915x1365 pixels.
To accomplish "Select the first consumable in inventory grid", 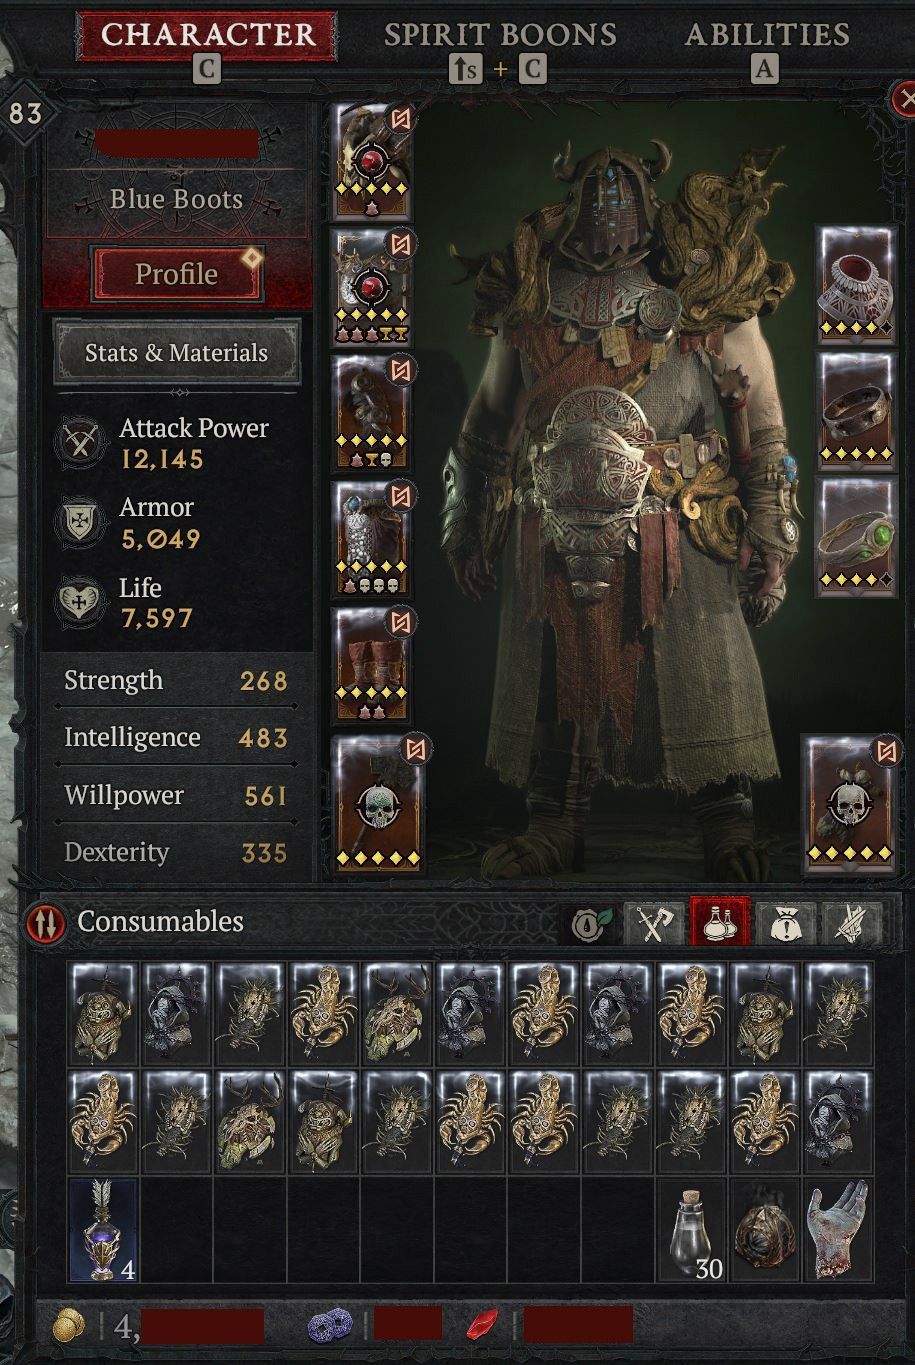I will pyautogui.click(x=103, y=1012).
